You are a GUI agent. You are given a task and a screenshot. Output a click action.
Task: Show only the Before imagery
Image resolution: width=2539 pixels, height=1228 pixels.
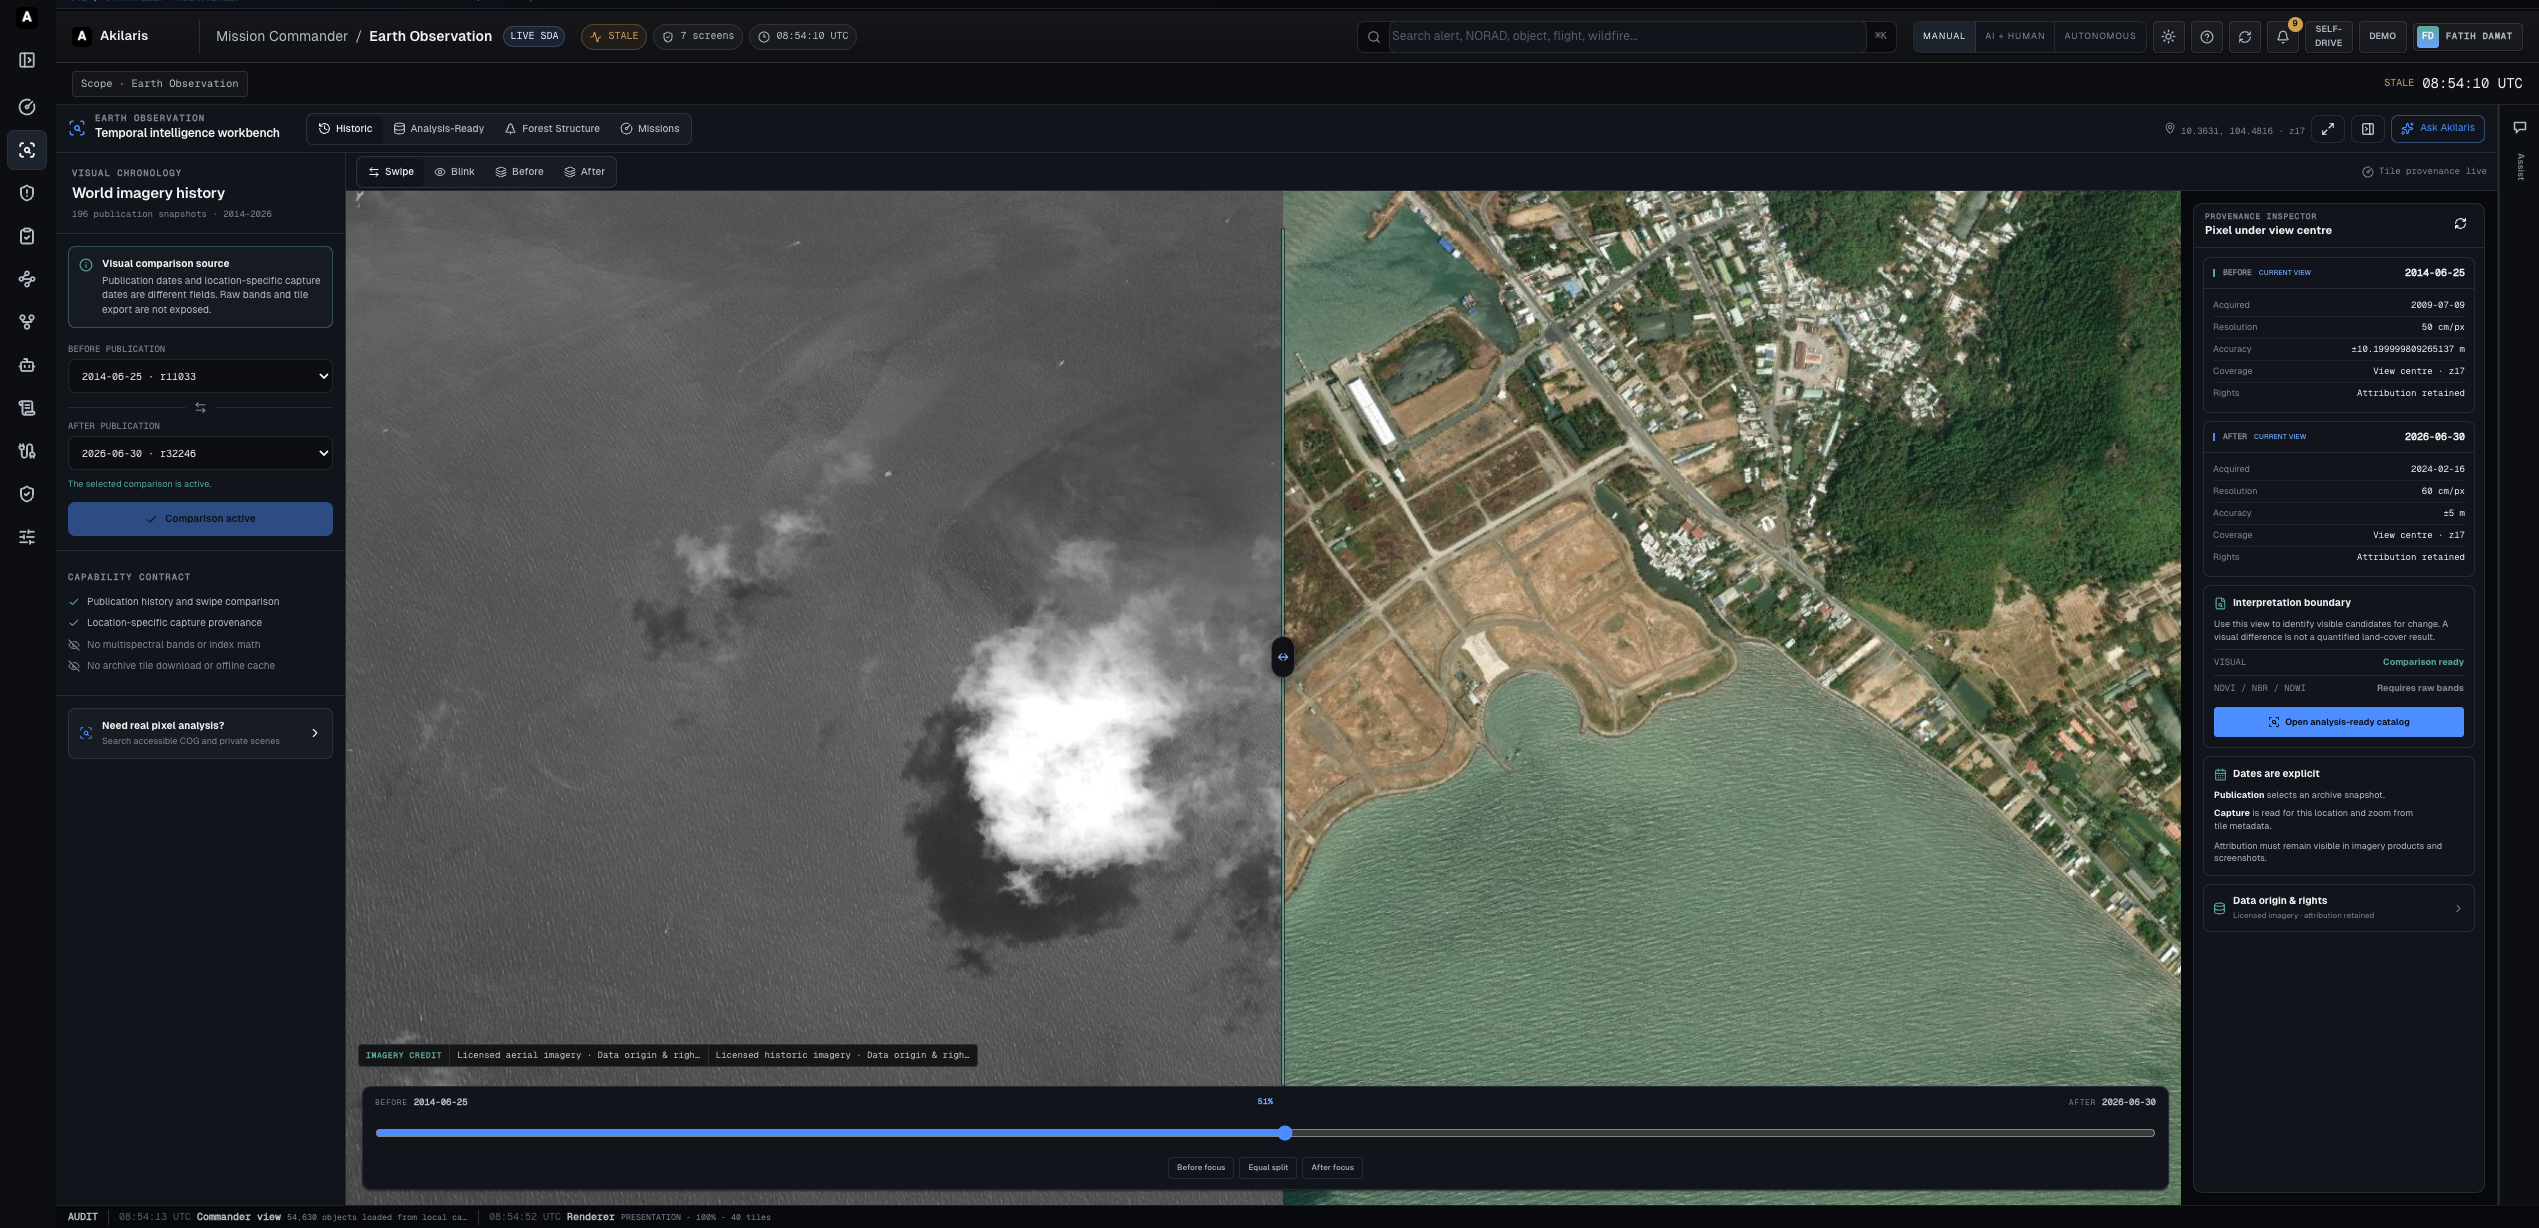pos(520,172)
